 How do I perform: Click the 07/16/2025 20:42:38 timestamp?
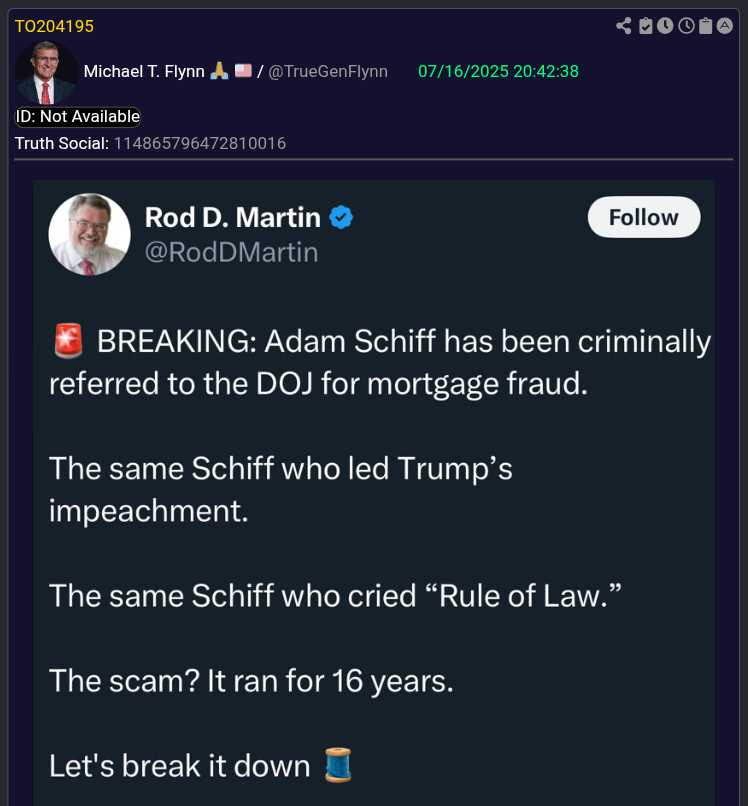coord(498,71)
